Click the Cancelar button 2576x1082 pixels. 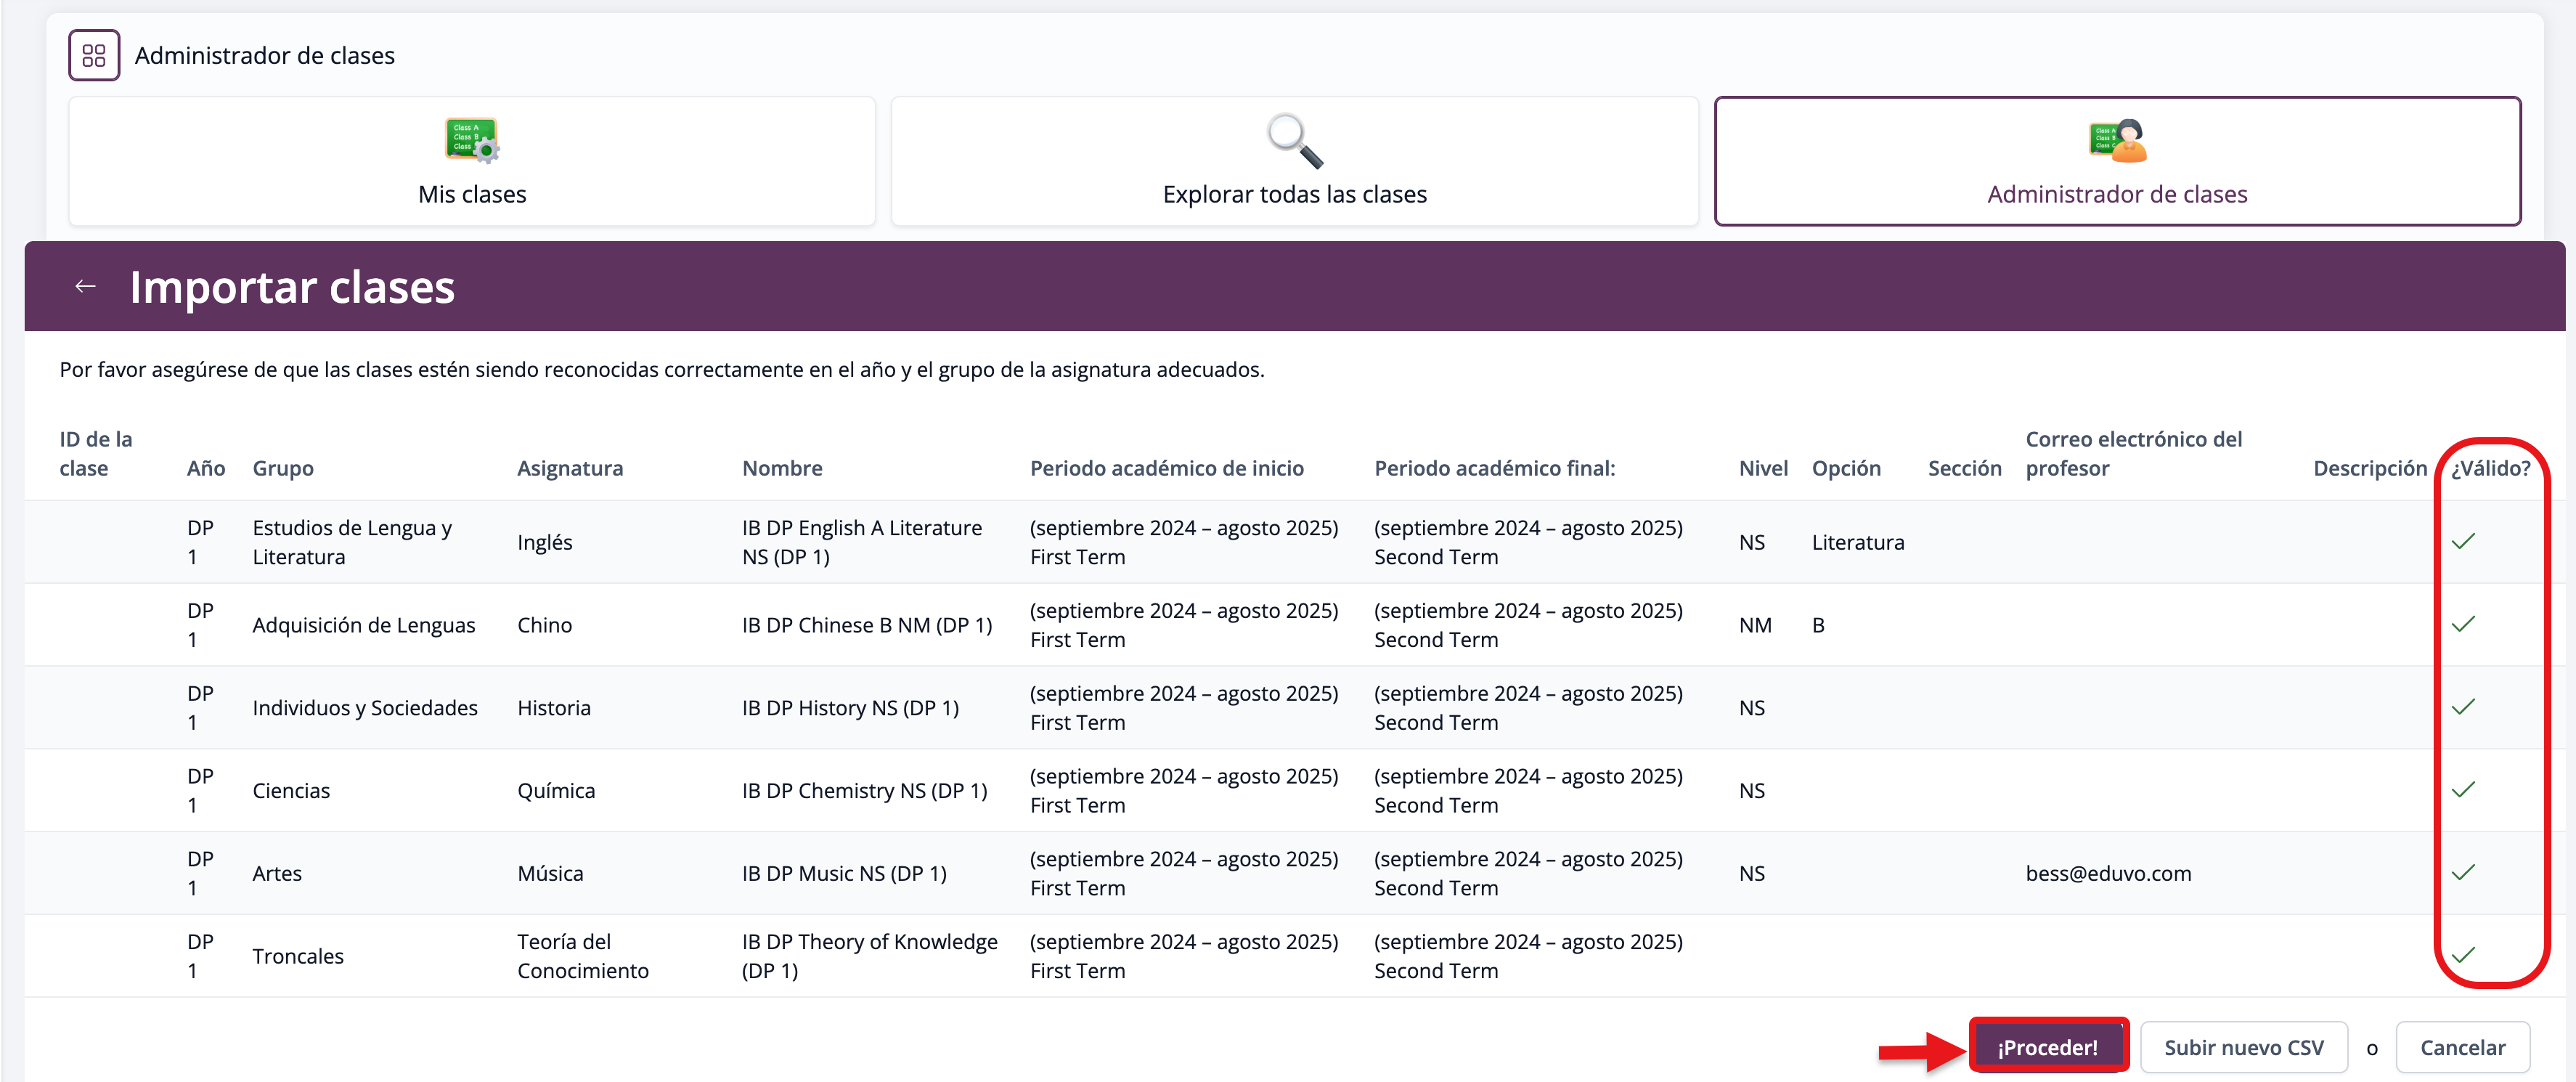[x=2462, y=1047]
